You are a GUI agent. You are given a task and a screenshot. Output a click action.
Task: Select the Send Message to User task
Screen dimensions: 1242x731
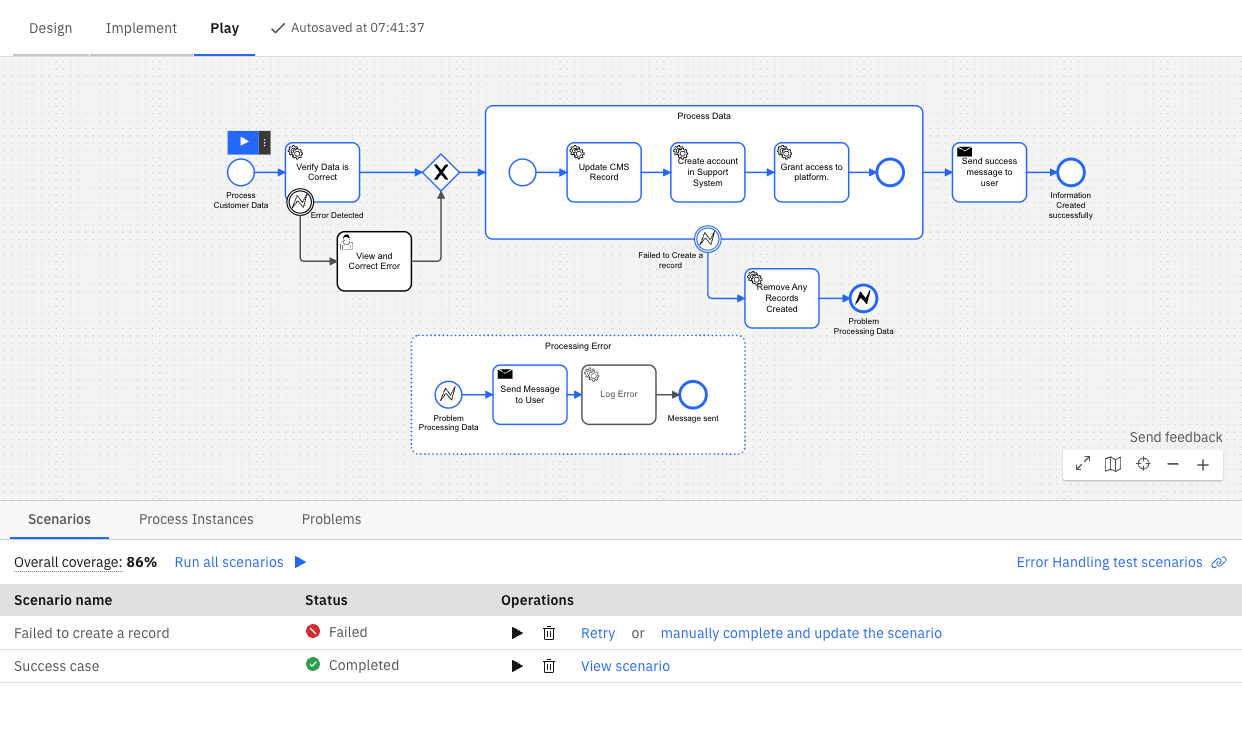pos(530,394)
